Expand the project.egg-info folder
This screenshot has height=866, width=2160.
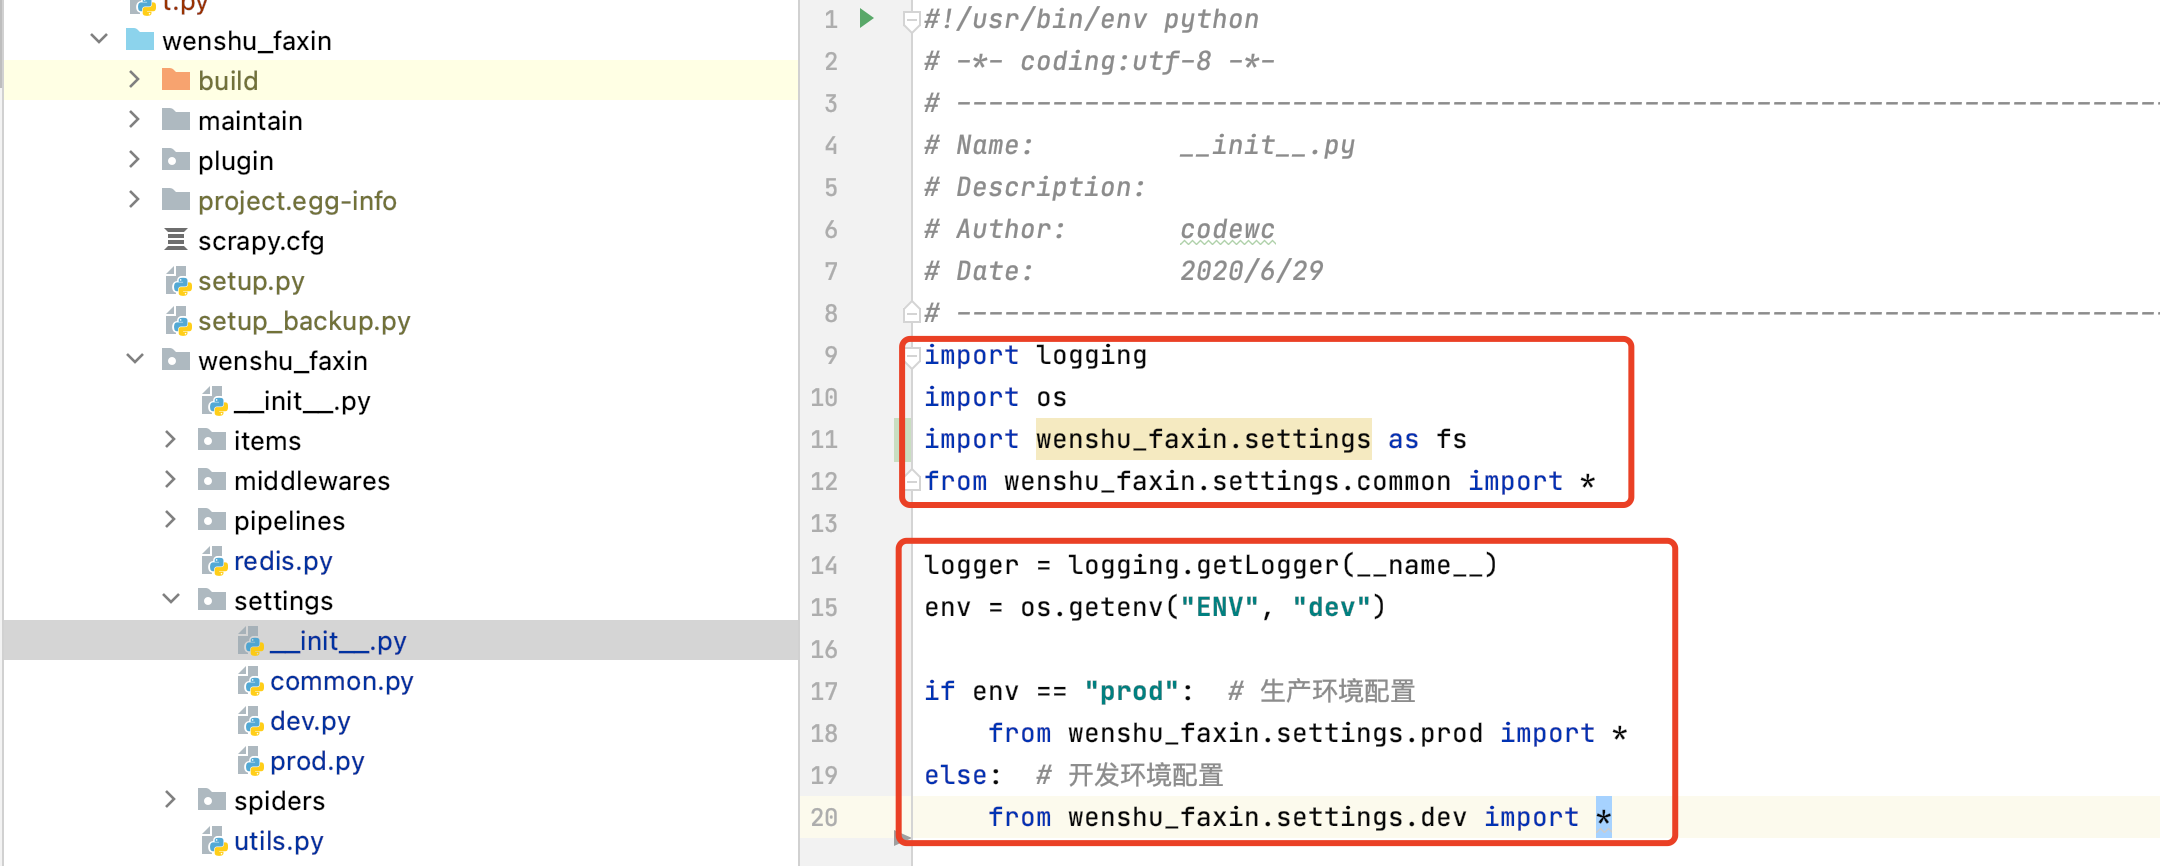pos(135,199)
